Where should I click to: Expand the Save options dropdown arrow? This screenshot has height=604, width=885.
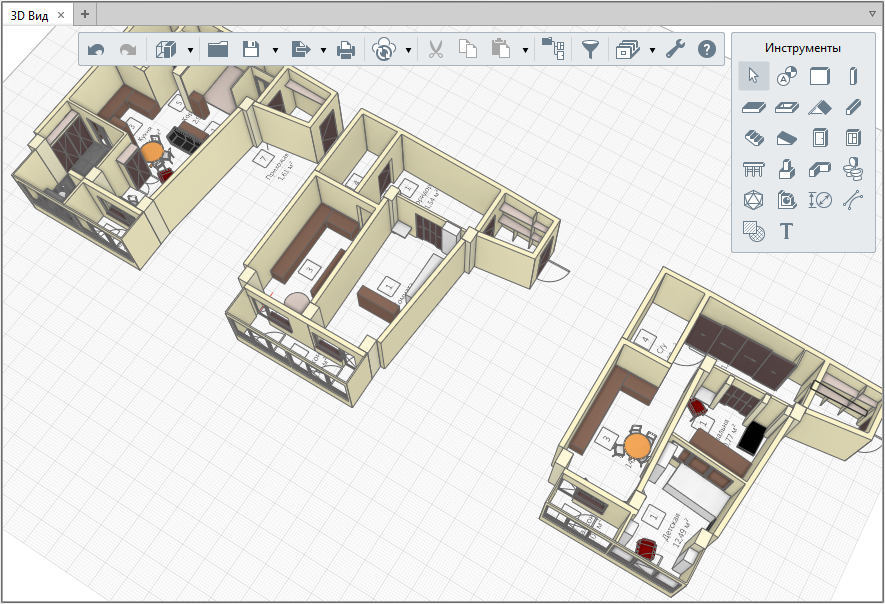coord(275,50)
